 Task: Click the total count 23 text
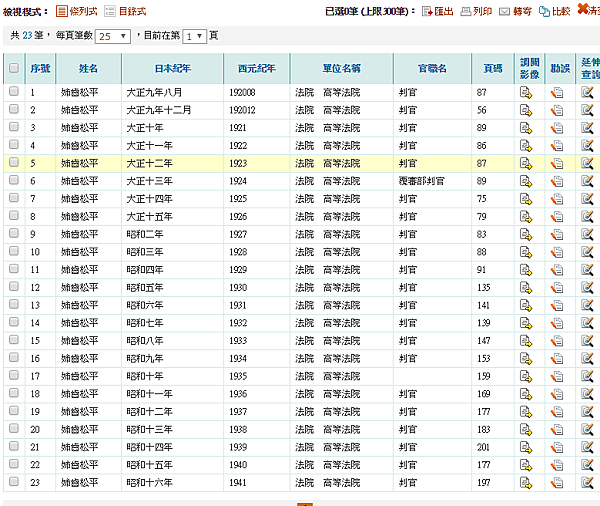click(27, 36)
